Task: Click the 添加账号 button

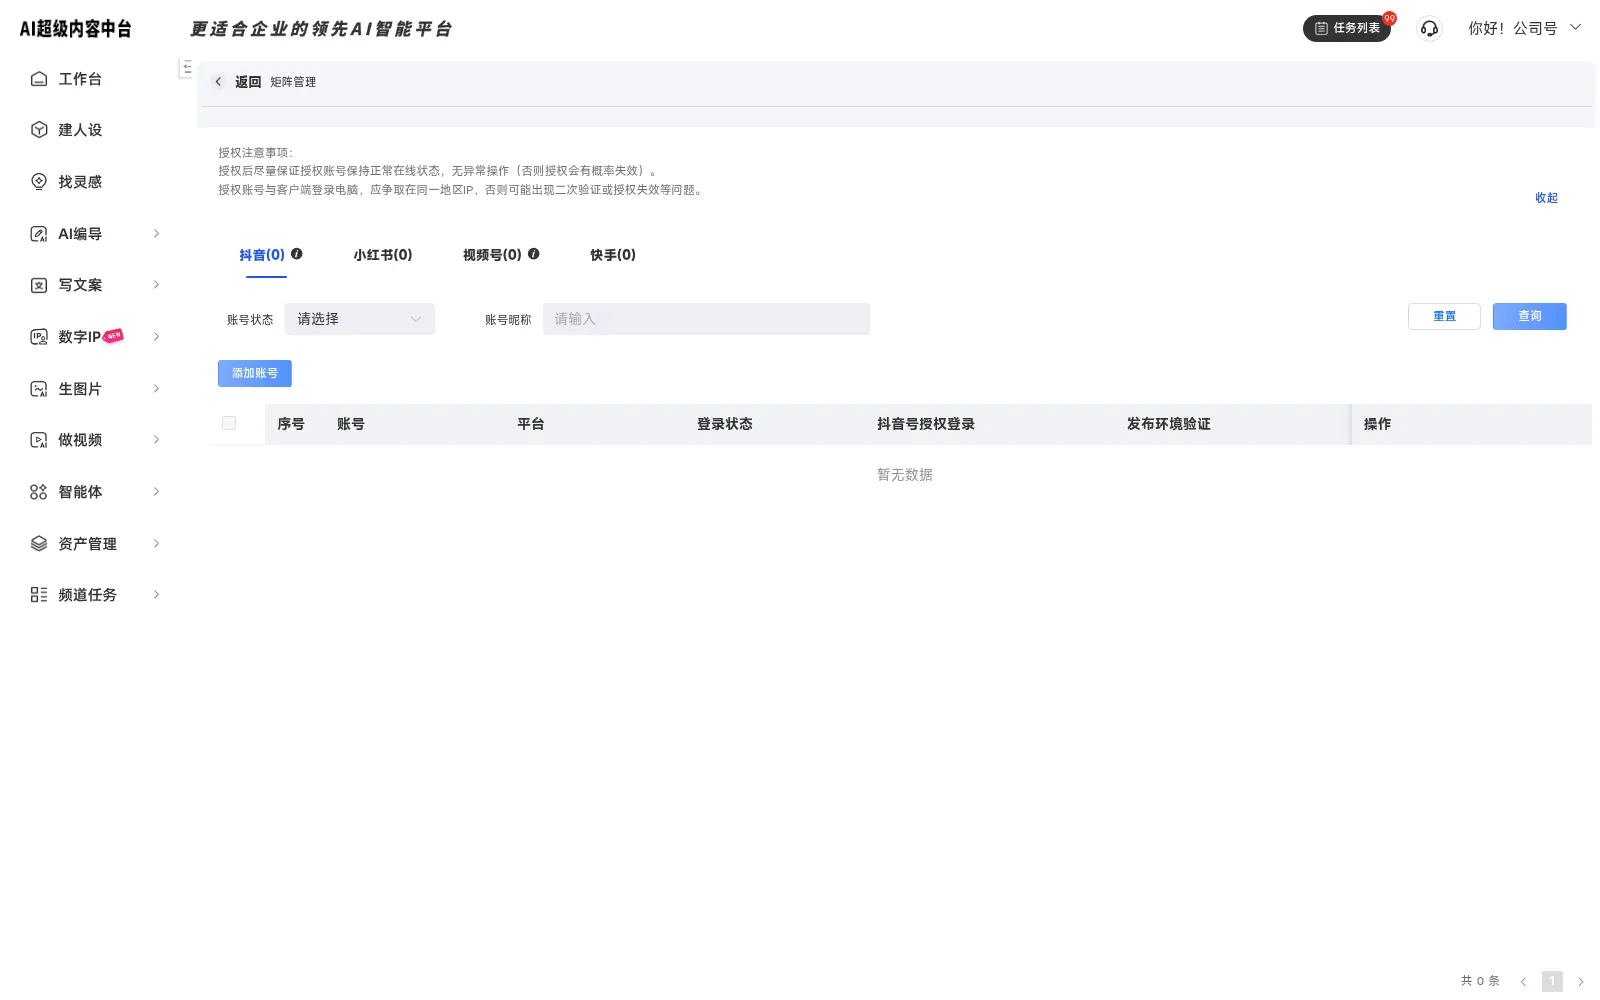Action: tap(255, 373)
